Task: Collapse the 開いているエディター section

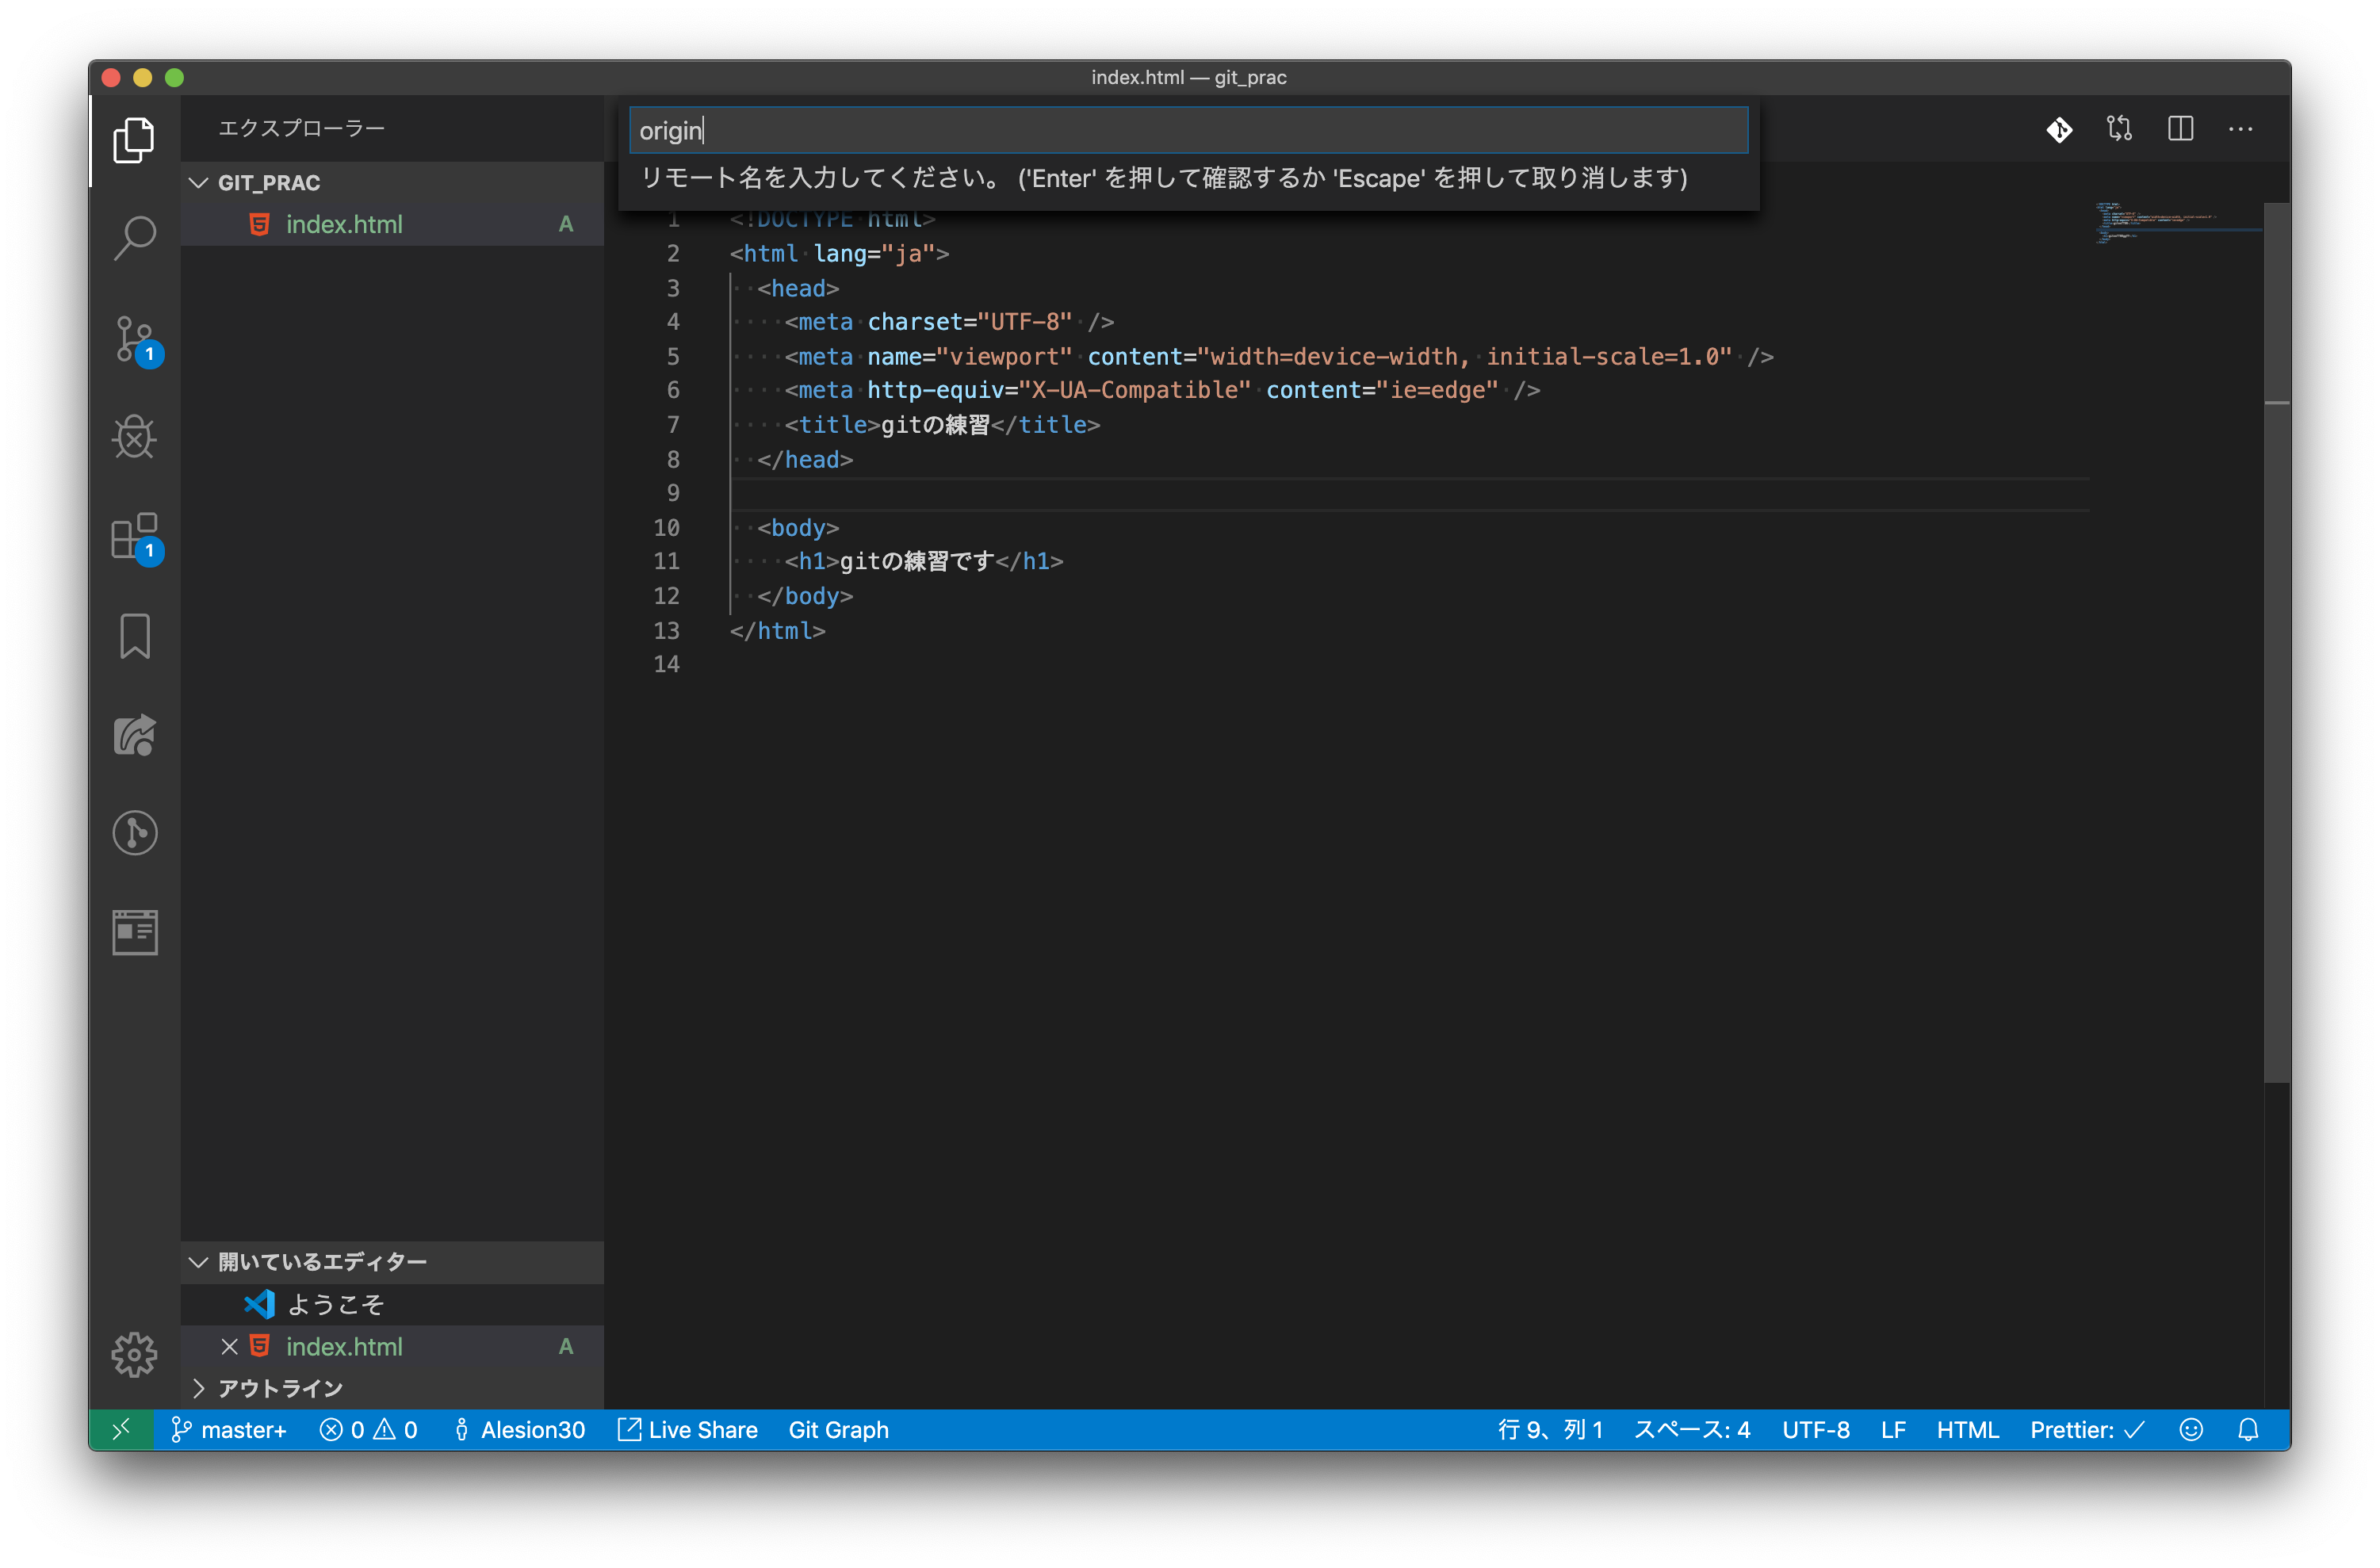Action: (392, 1262)
